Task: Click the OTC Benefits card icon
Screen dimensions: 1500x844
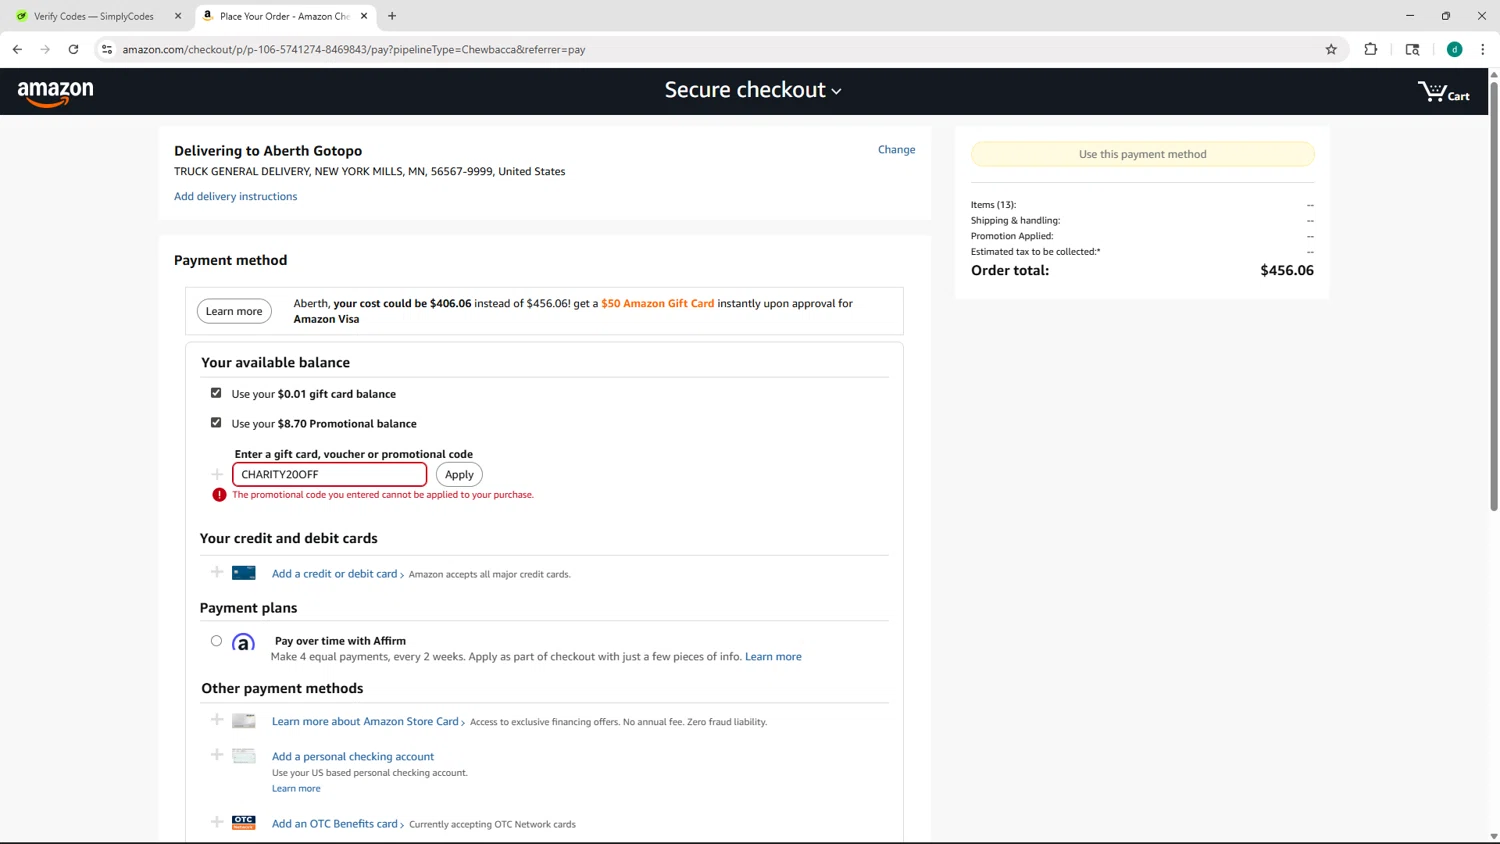Action: [243, 823]
